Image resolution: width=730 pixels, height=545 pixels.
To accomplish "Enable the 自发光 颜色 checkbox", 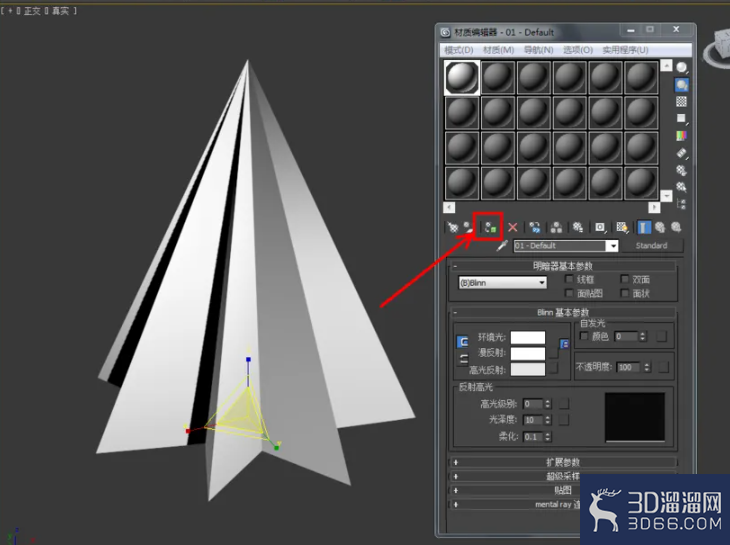I will click(584, 336).
